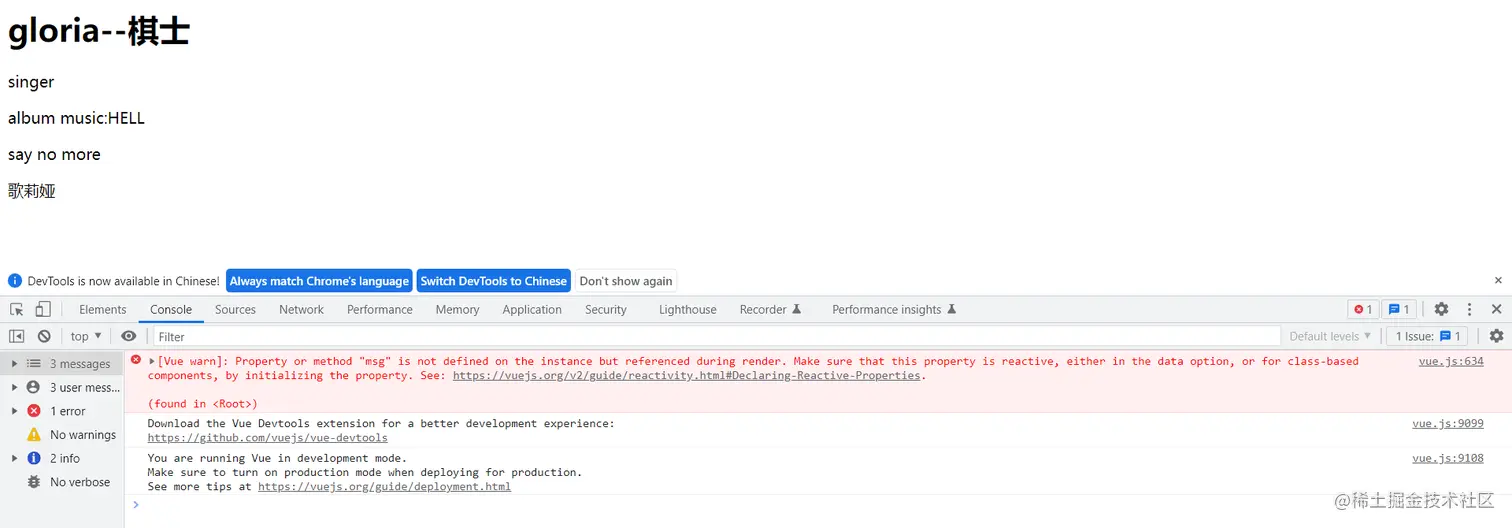1512x528 pixels.
Task: Open the 1 Issue counter button
Action: [x=1427, y=337]
